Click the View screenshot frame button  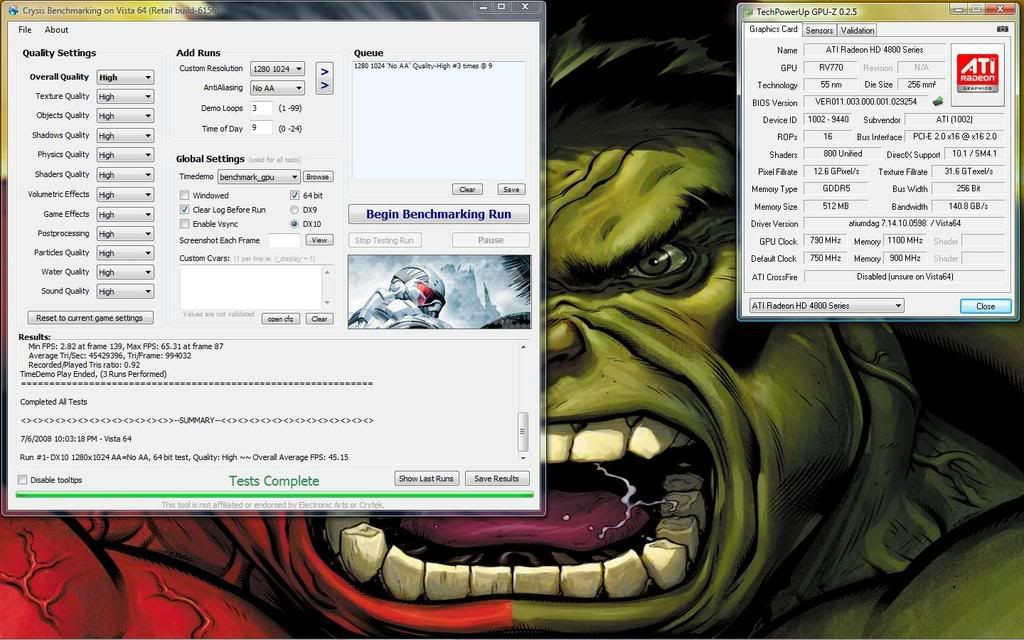319,240
